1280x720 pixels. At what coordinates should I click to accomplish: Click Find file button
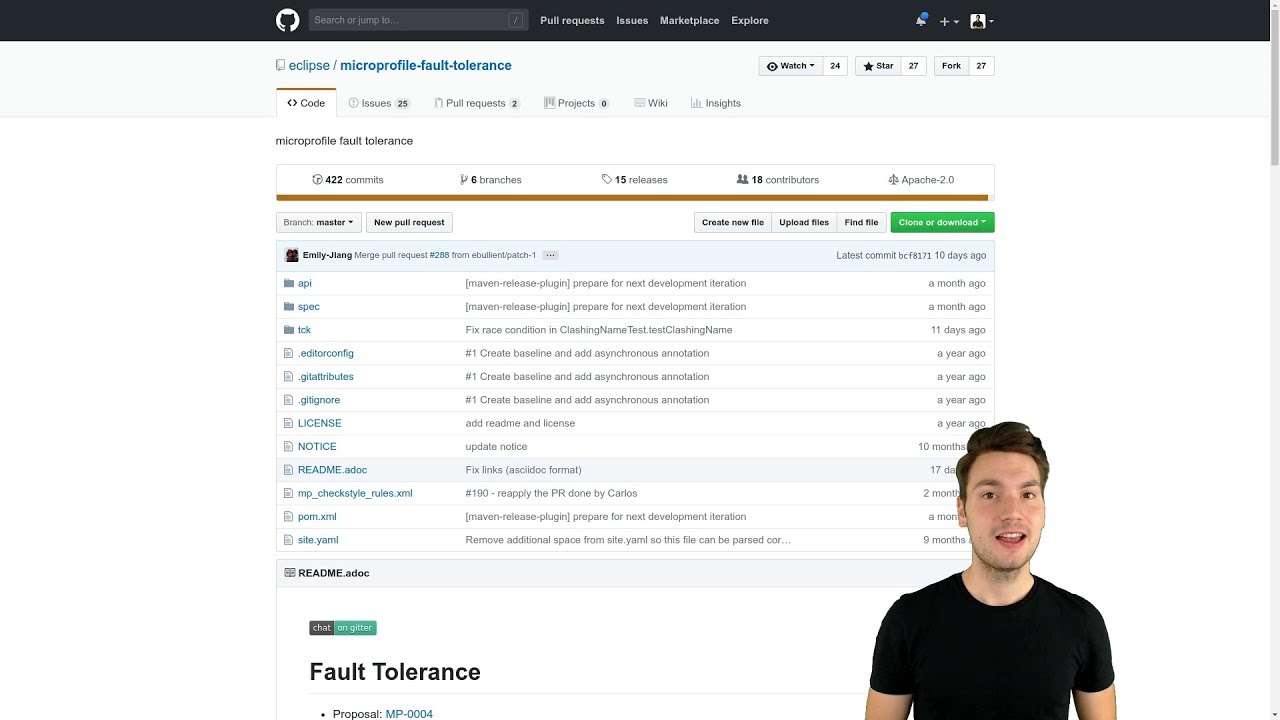pos(861,222)
